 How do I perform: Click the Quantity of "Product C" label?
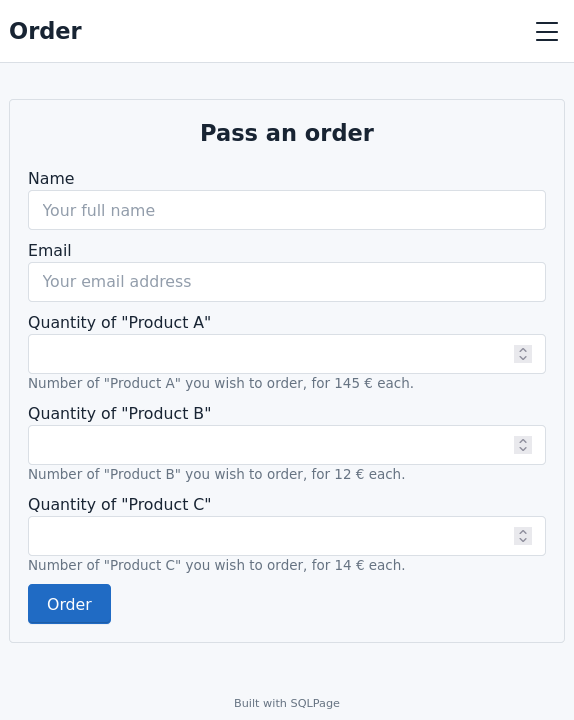tap(119, 504)
